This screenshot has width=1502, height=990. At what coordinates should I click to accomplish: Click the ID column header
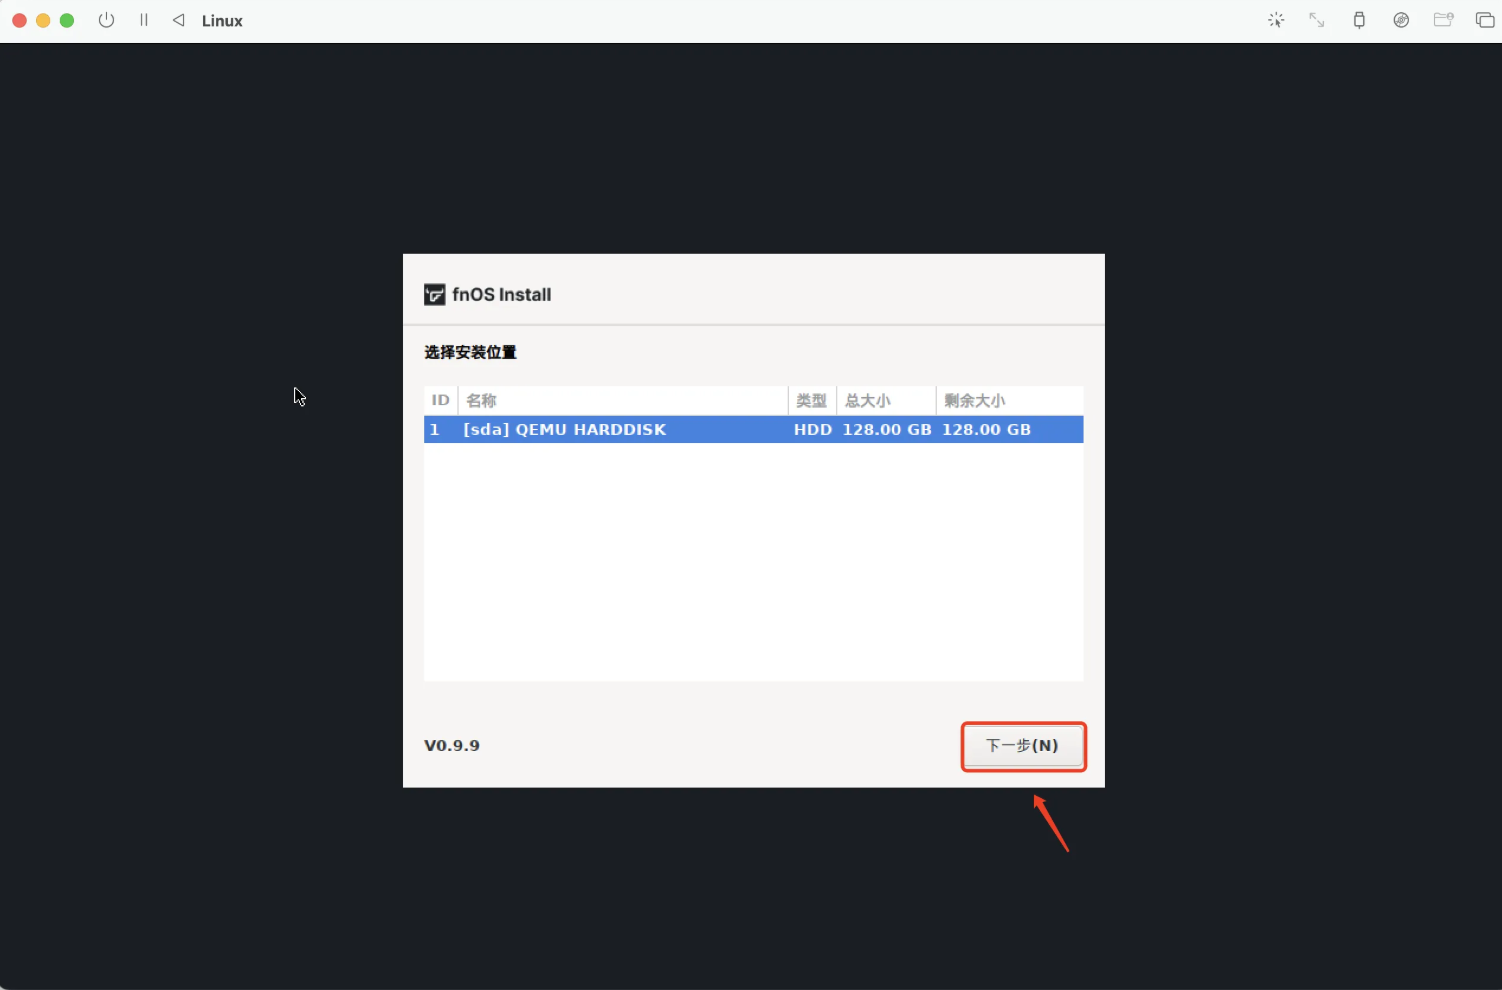coord(441,400)
